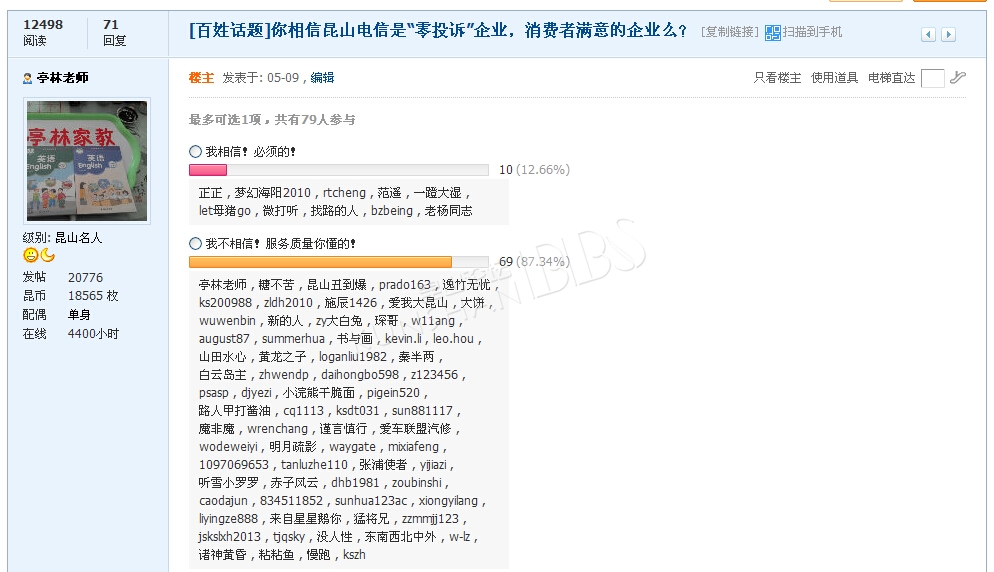
Task: Click the user icon beside 亭林老师
Action: click(x=27, y=78)
